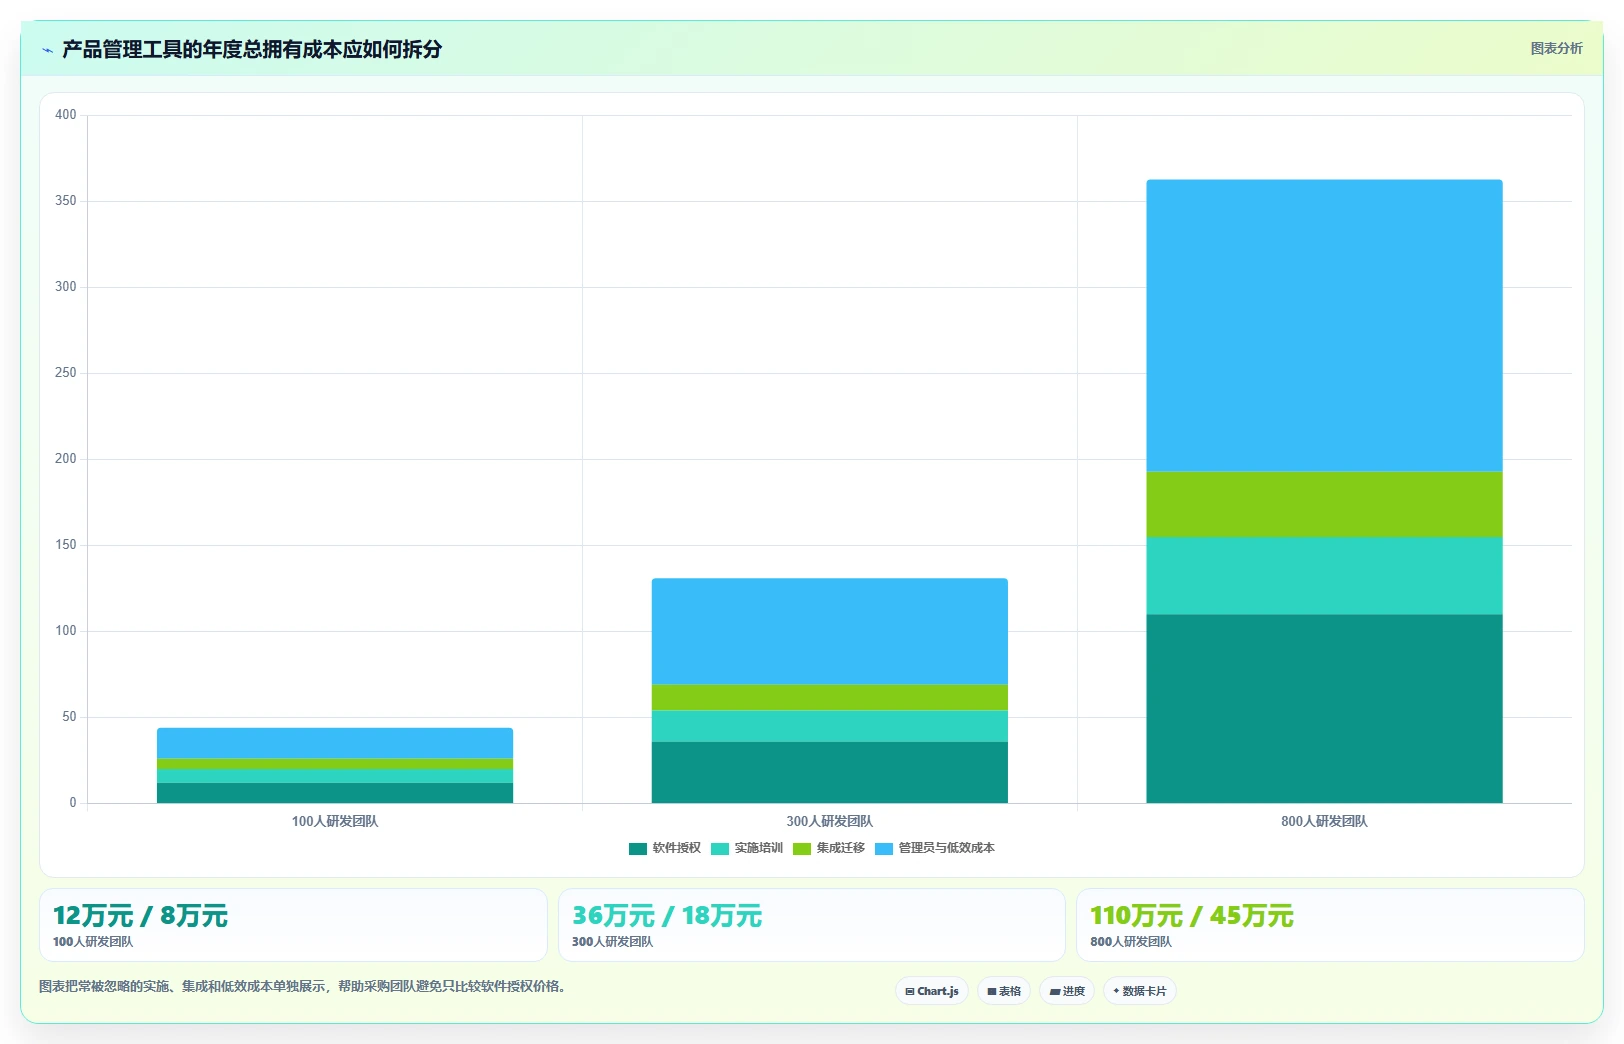Select the Chart.js tag chip
Screen dimensions: 1624x1044
[x=931, y=991]
